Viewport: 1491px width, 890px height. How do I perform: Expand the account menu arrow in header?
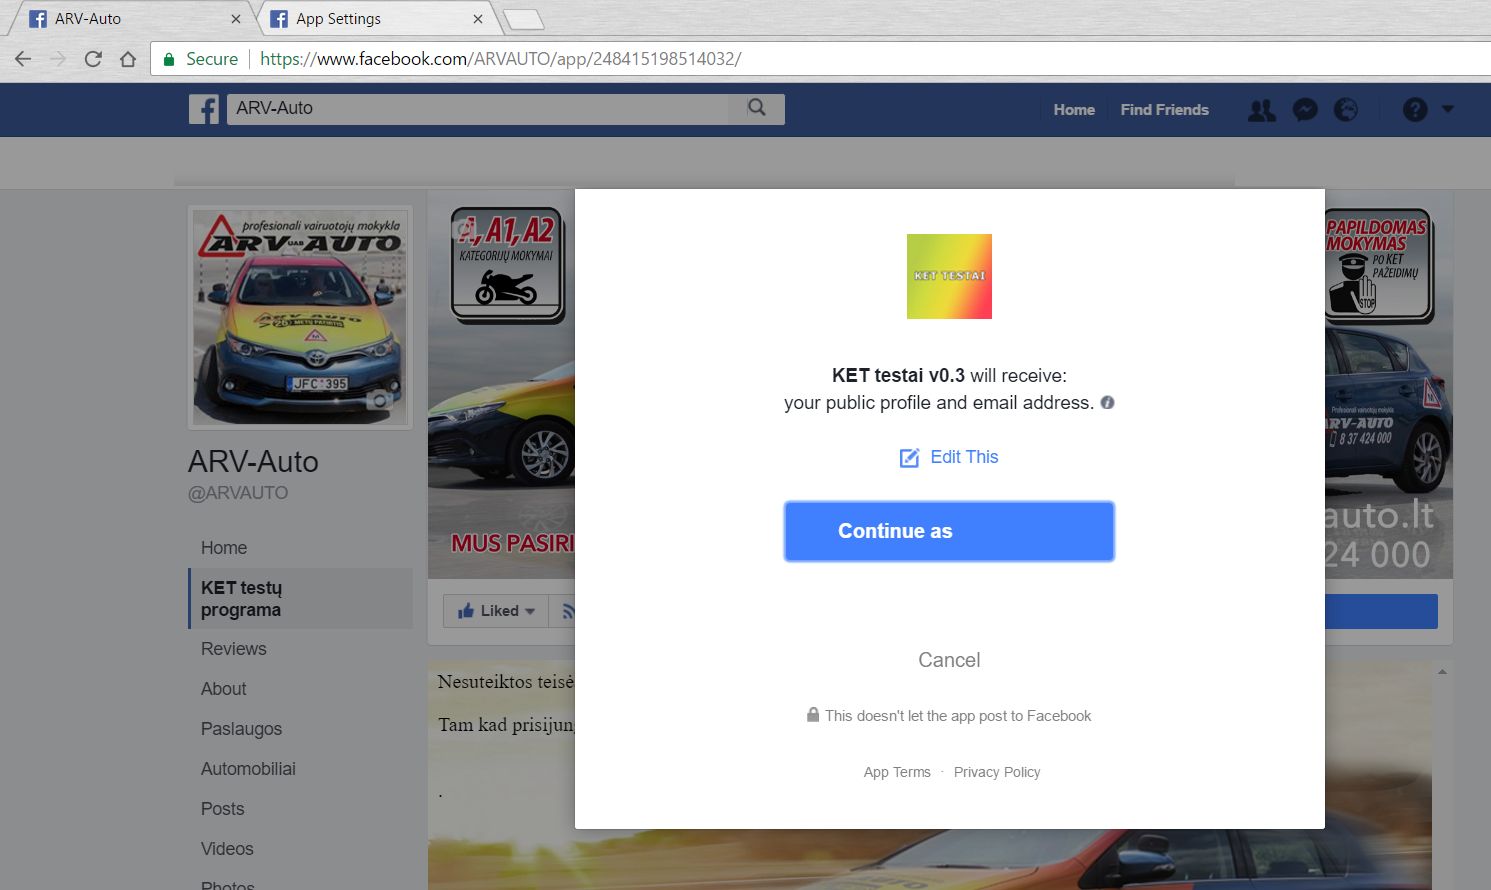(1448, 109)
